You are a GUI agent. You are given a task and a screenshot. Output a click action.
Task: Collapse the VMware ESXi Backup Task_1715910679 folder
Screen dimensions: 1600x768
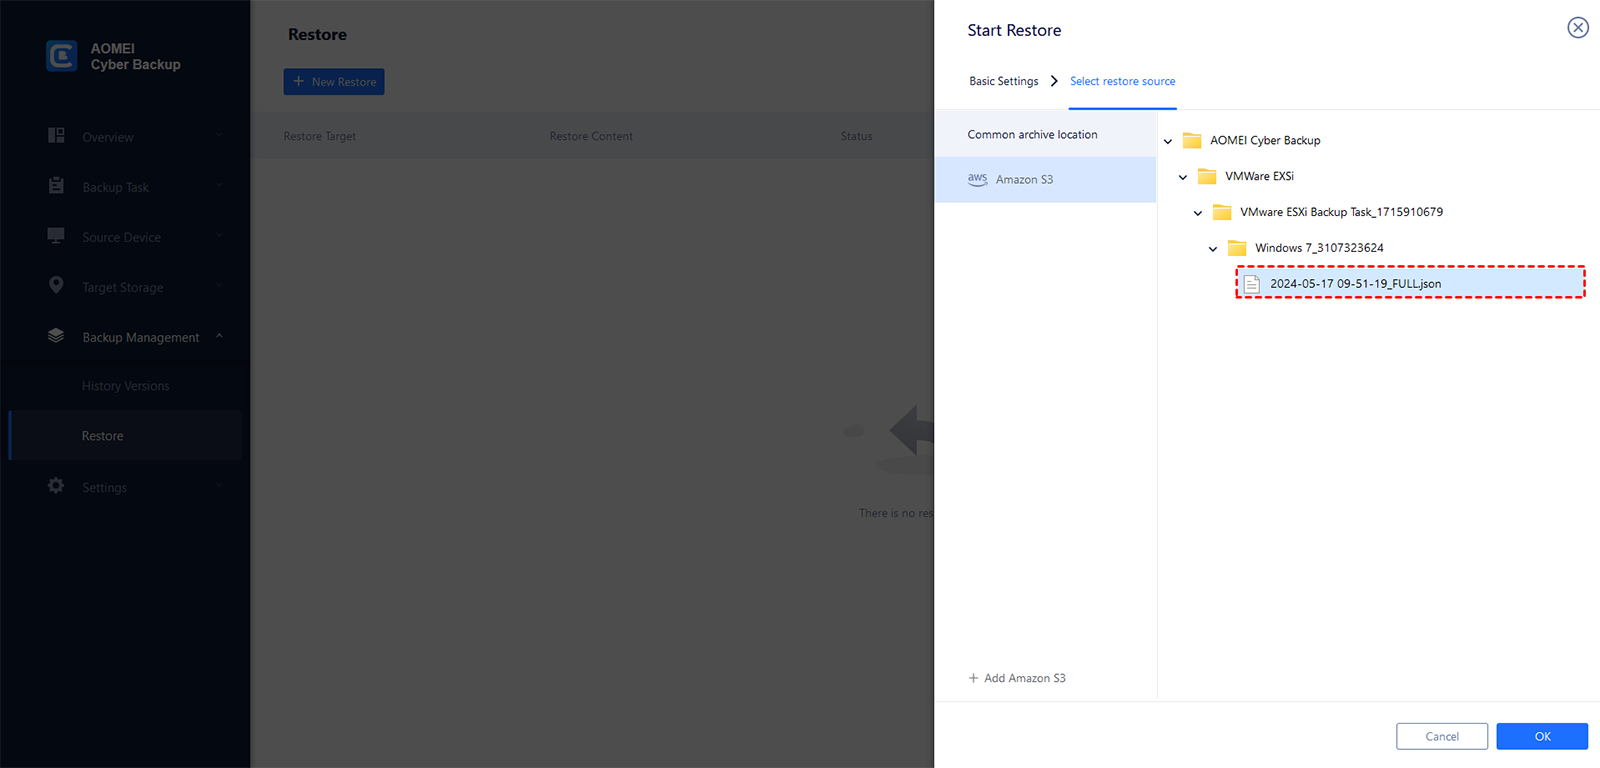pyautogui.click(x=1198, y=213)
